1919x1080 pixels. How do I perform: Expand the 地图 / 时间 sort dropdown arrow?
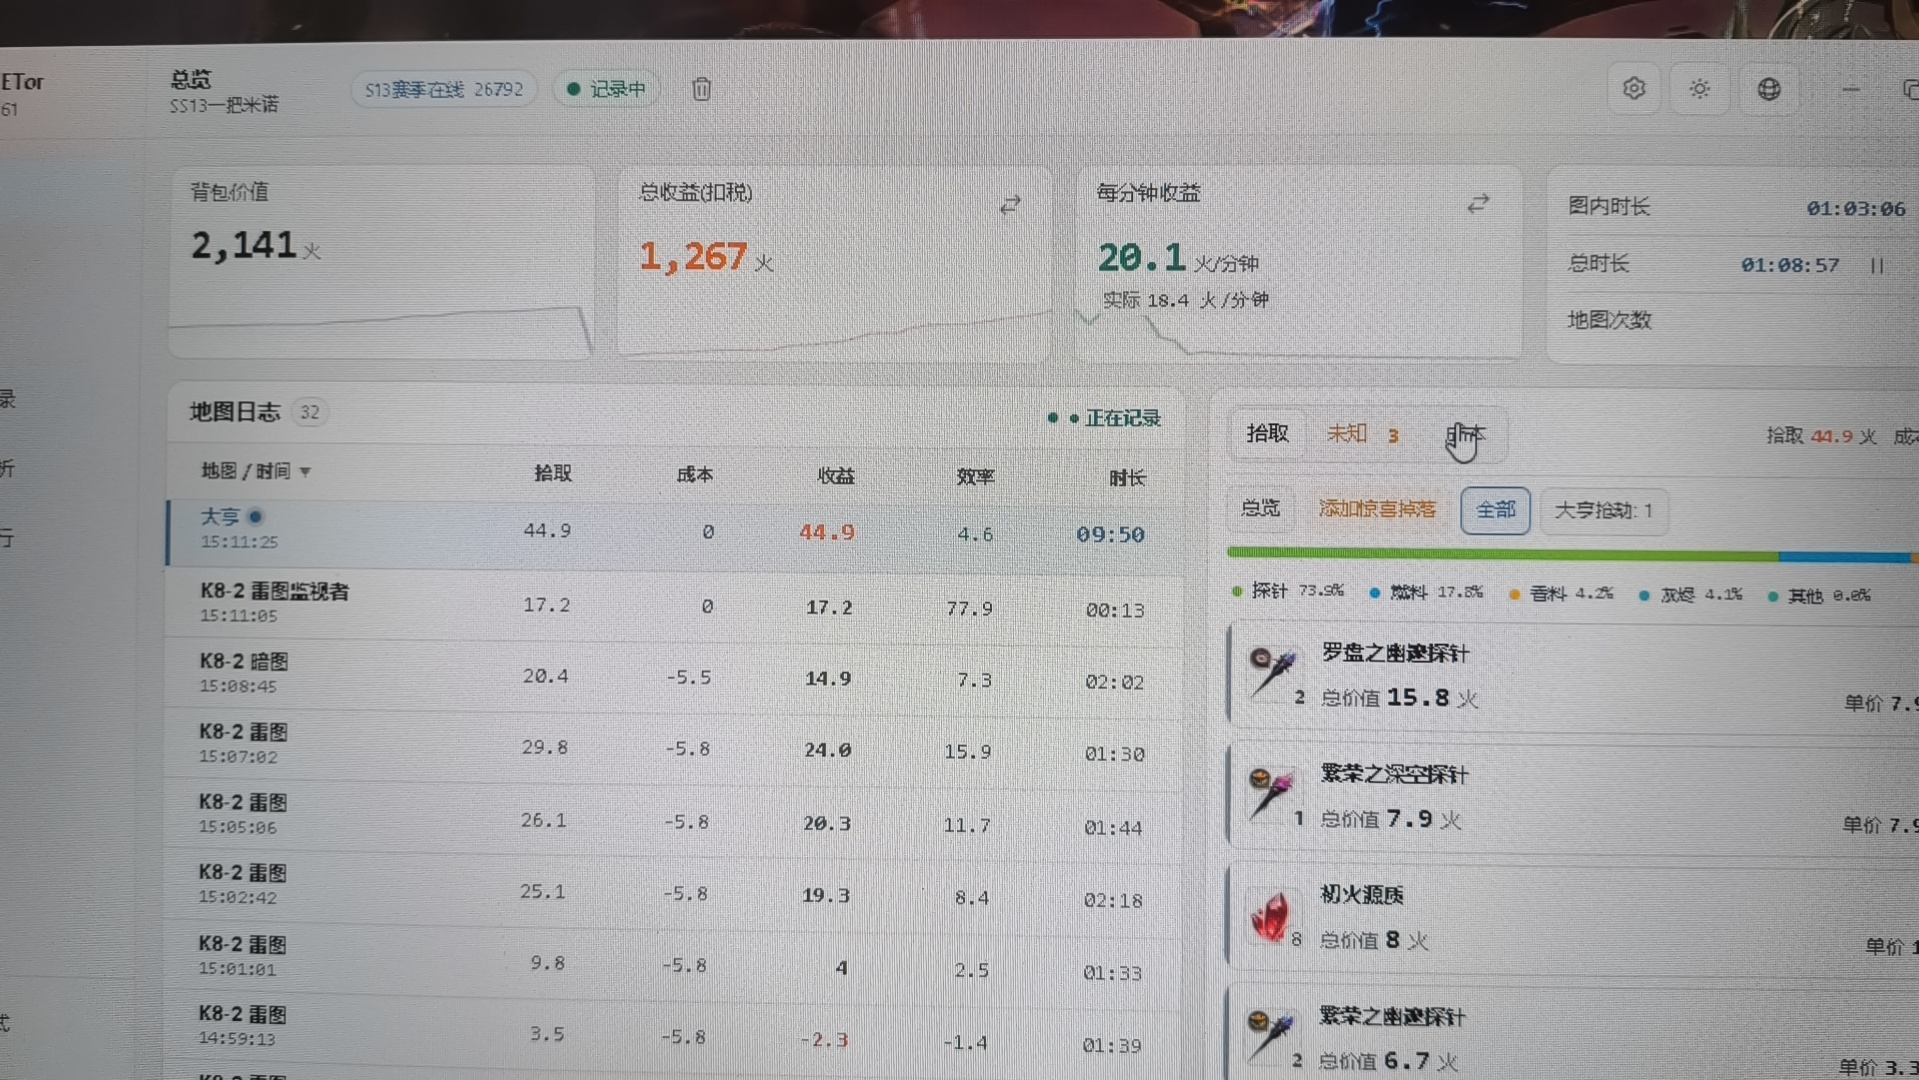click(x=305, y=472)
